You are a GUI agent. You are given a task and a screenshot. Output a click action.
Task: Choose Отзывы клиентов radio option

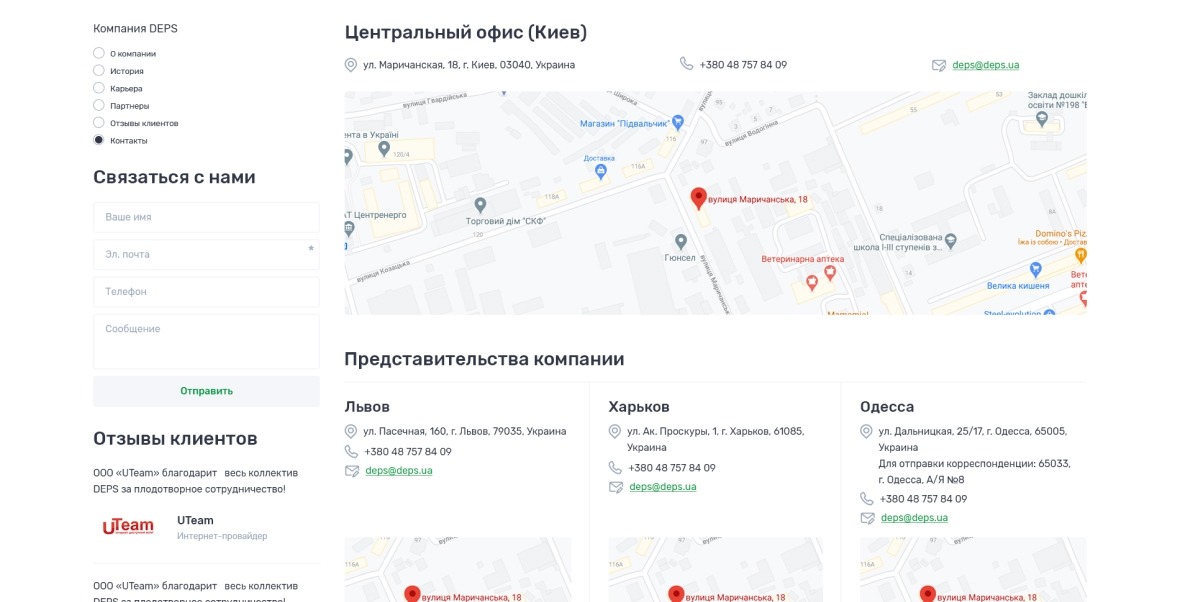pos(99,123)
